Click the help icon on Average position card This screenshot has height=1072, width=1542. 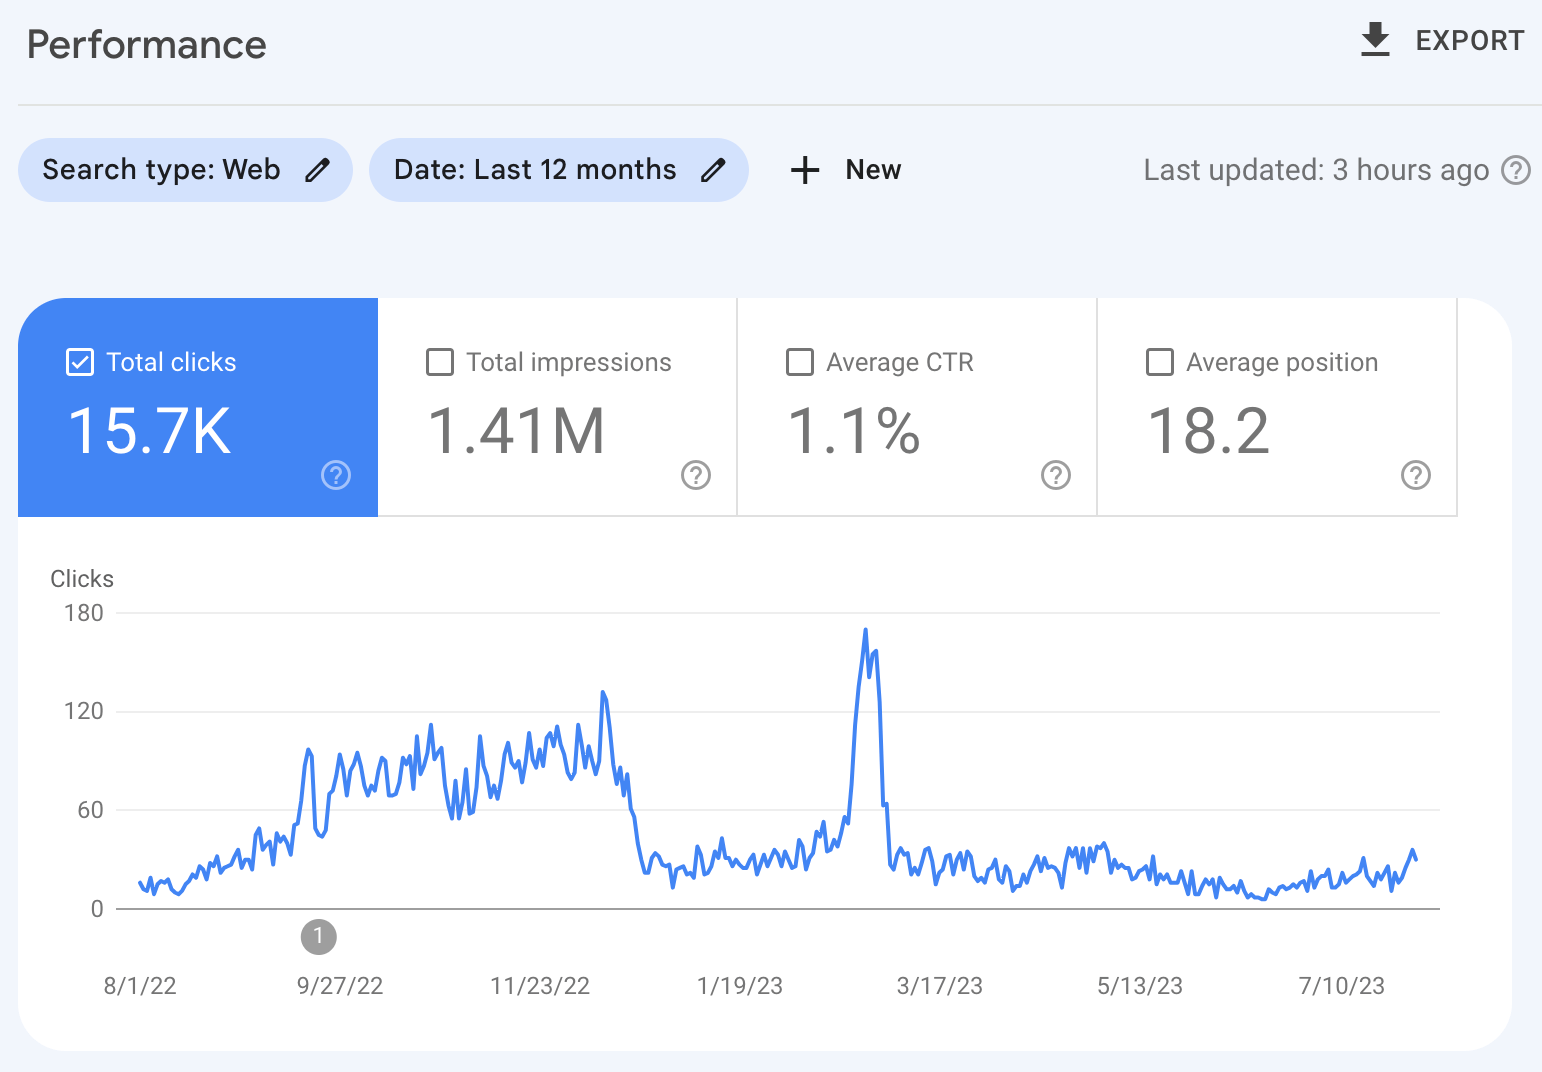pyautogui.click(x=1416, y=476)
